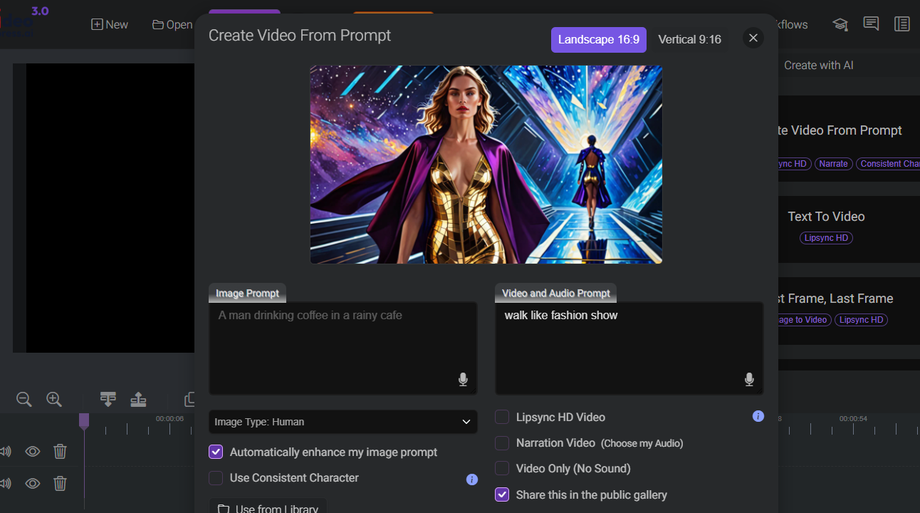Delete first track with trash icon
Viewport: 920px width, 513px height.
[x=60, y=451]
